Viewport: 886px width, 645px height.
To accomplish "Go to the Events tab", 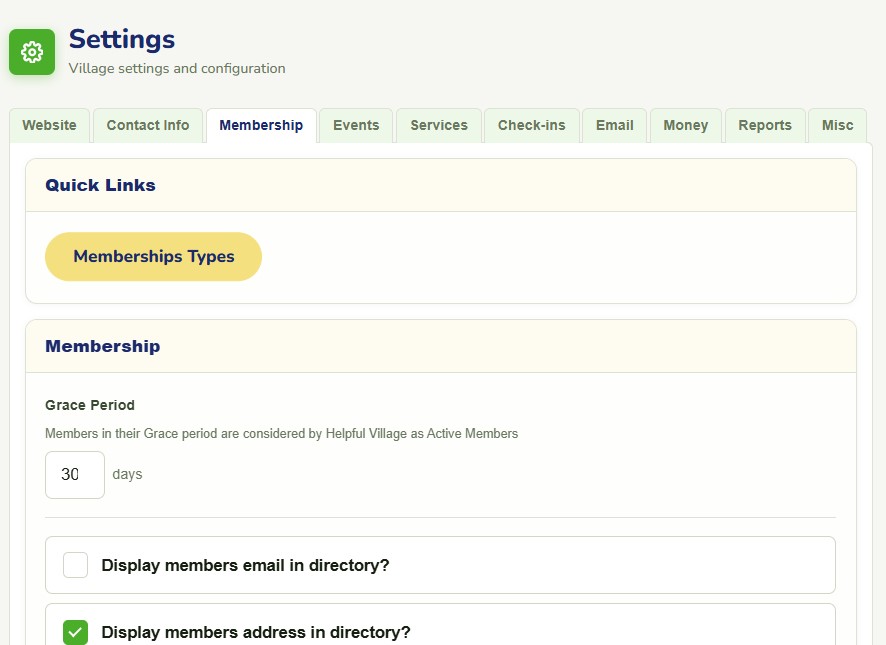I will [356, 125].
